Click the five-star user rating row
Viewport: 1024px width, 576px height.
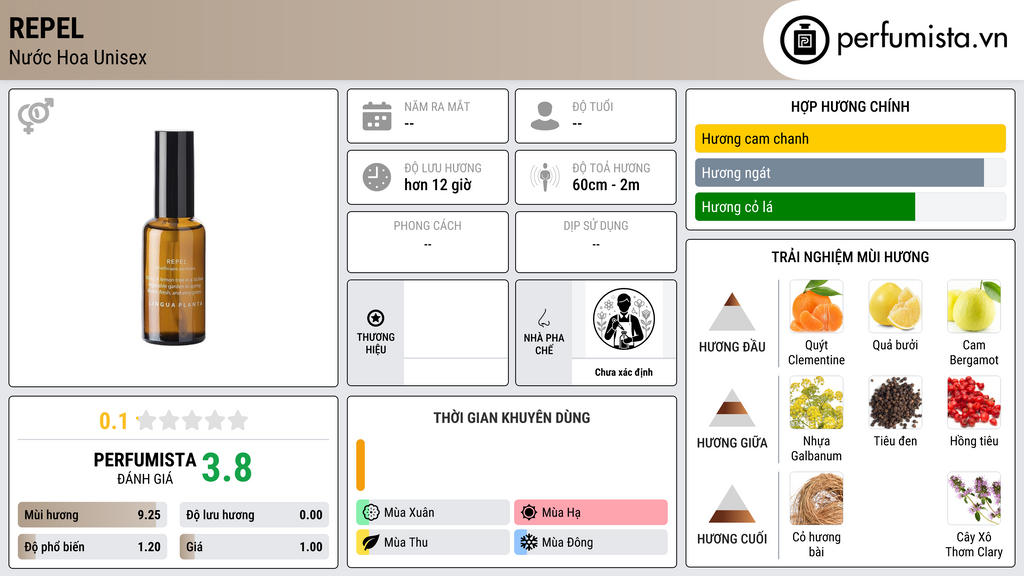(x=192, y=420)
